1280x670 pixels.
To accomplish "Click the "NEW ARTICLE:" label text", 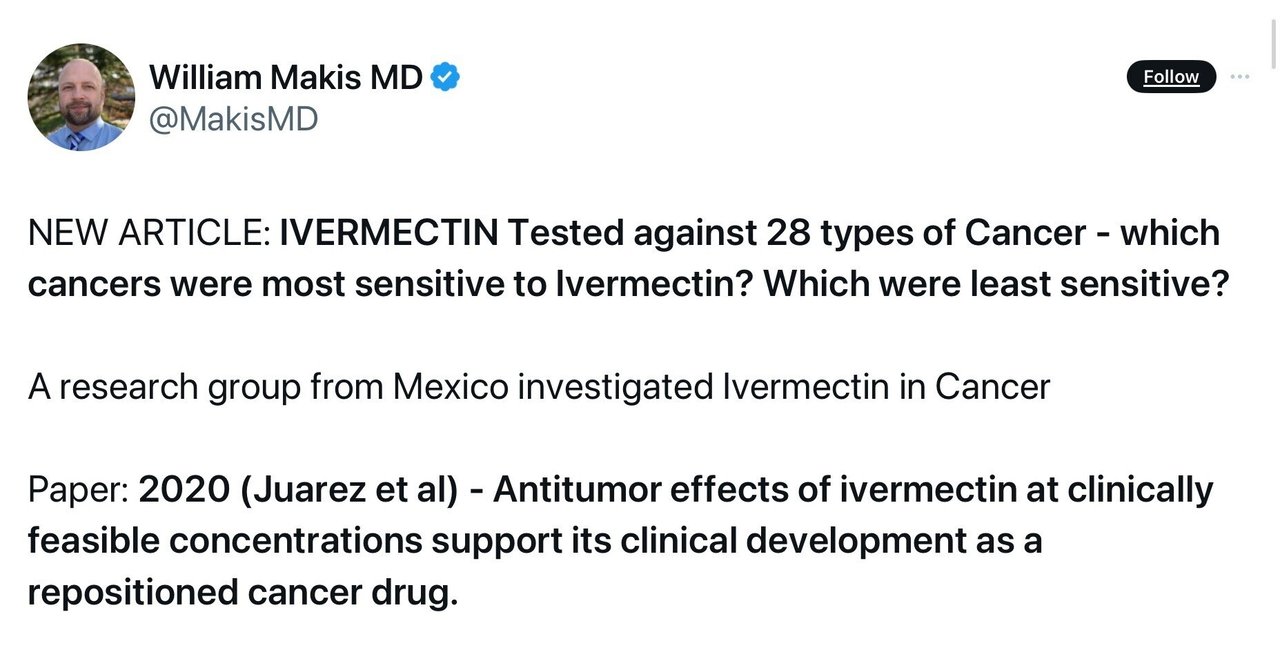I will tap(149, 233).
